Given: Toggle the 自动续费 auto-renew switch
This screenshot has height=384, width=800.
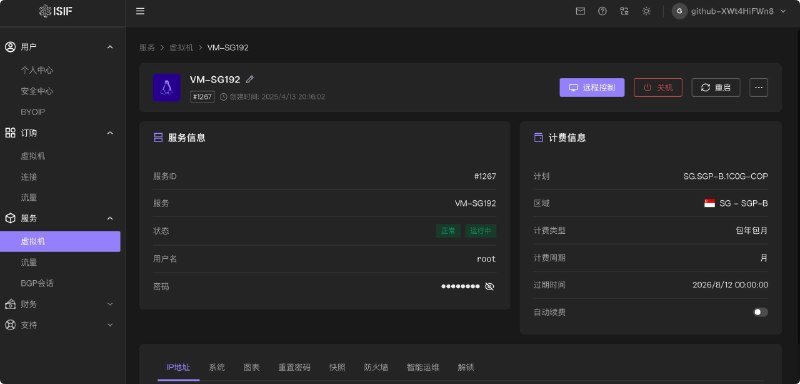Looking at the screenshot, I should coord(760,312).
